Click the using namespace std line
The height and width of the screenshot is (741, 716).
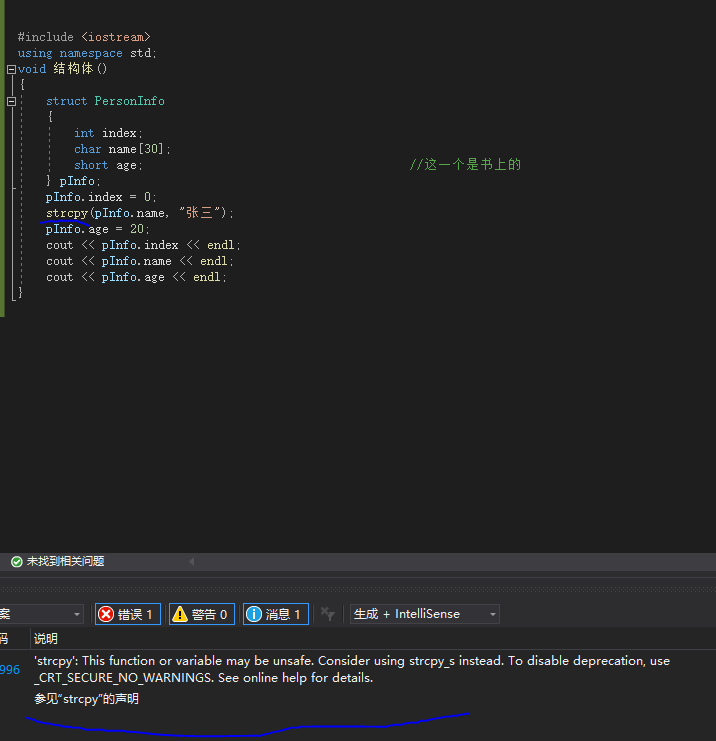pos(87,53)
